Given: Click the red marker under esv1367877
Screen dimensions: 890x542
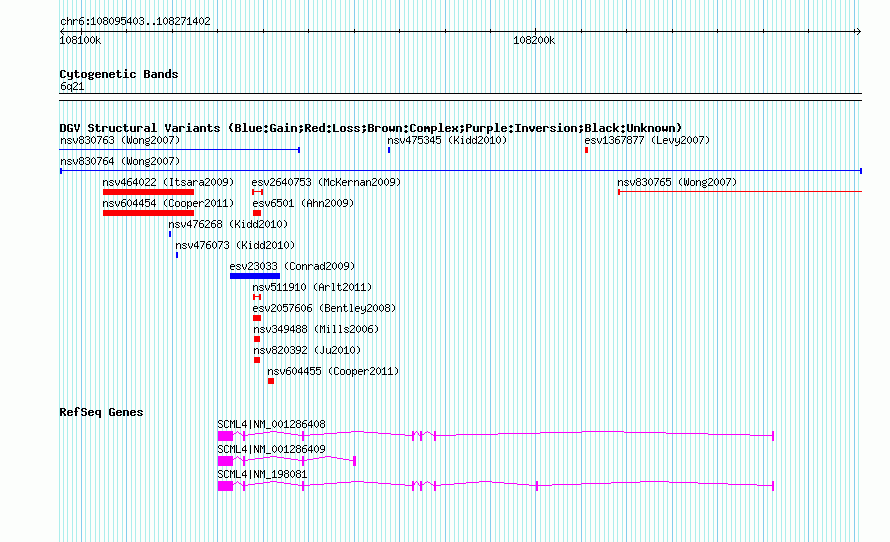Looking at the screenshot, I should pyautogui.click(x=586, y=150).
